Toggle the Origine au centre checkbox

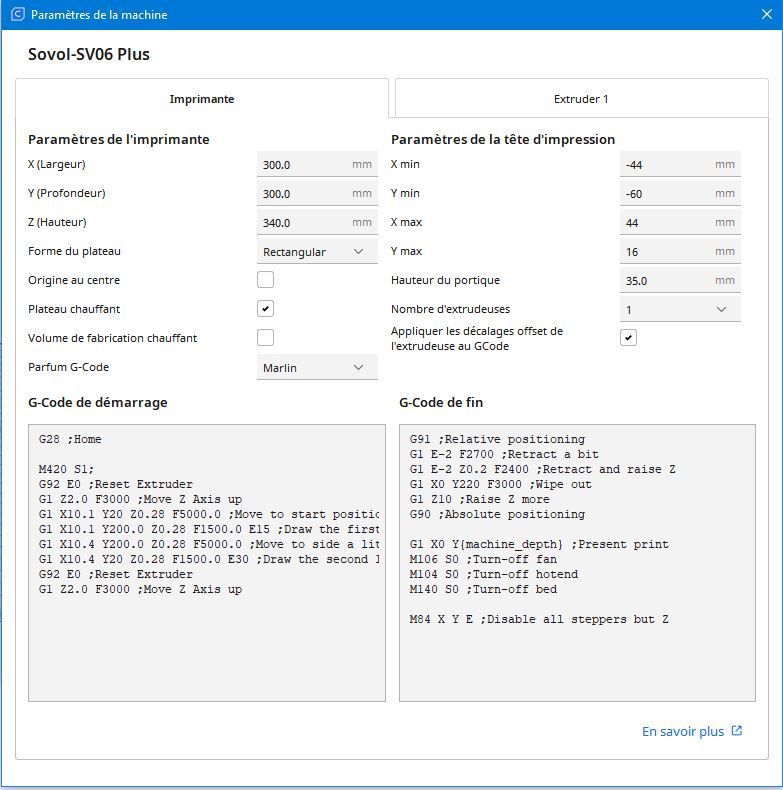[x=266, y=280]
